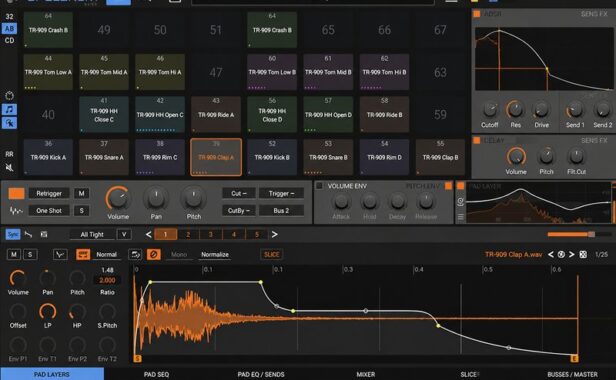Switch to the PAD SEQ tab
This screenshot has height=380, width=616.
click(156, 374)
